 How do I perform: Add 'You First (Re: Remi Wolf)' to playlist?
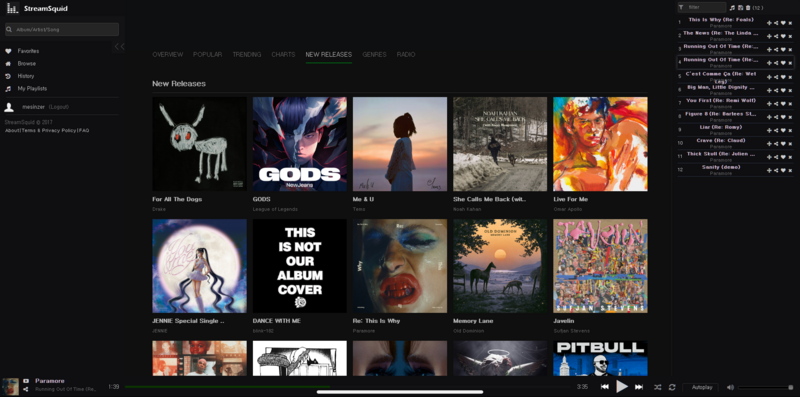pos(769,103)
